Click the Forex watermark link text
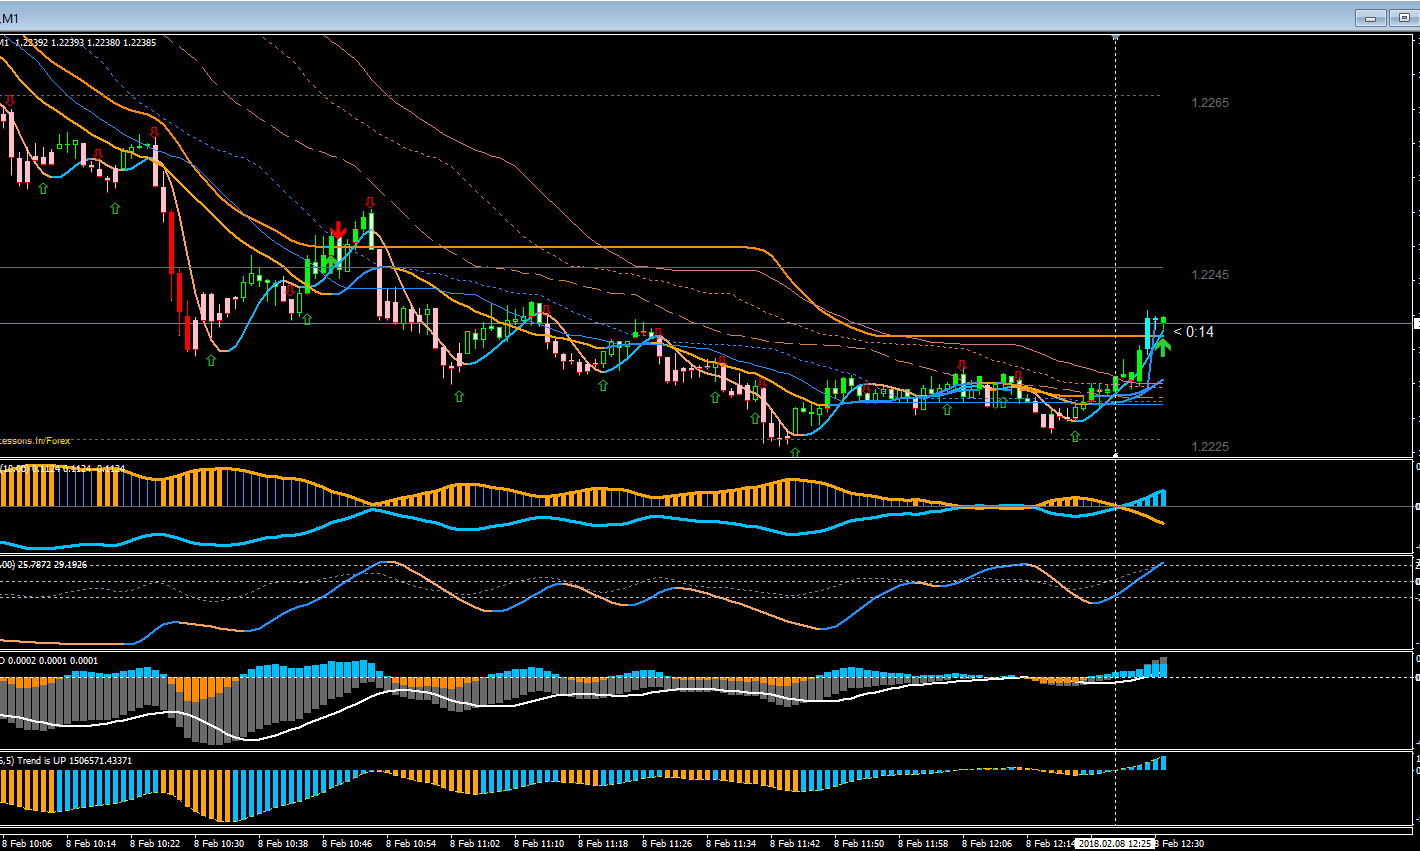The width and height of the screenshot is (1420, 851). 35,440
